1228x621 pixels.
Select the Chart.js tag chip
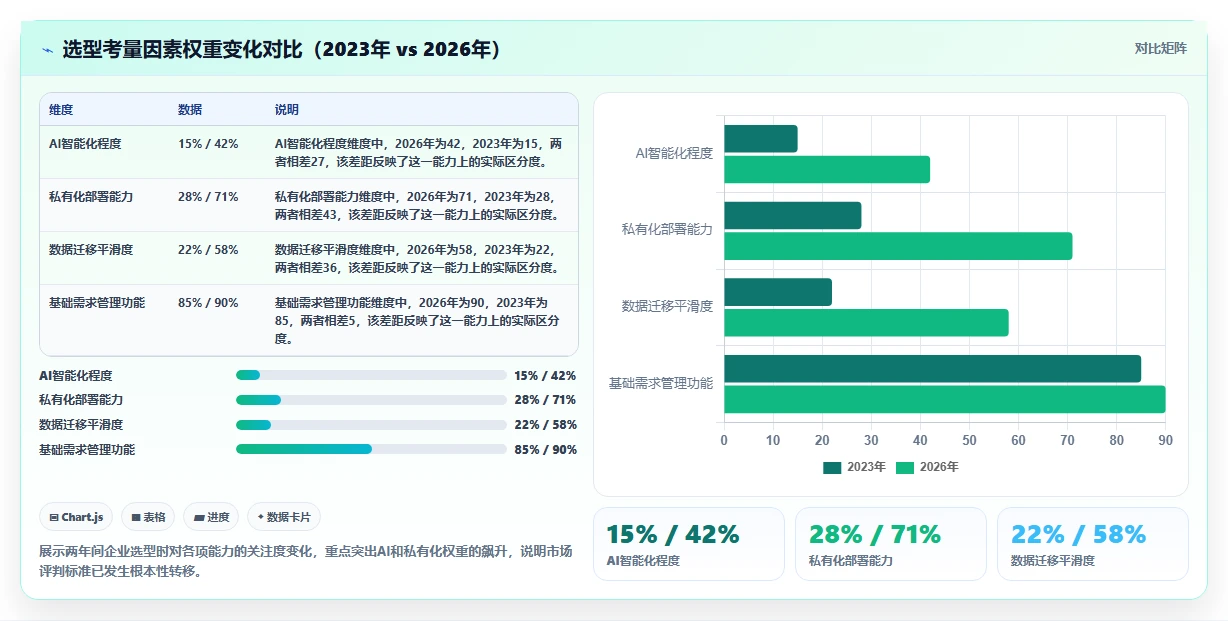77,517
